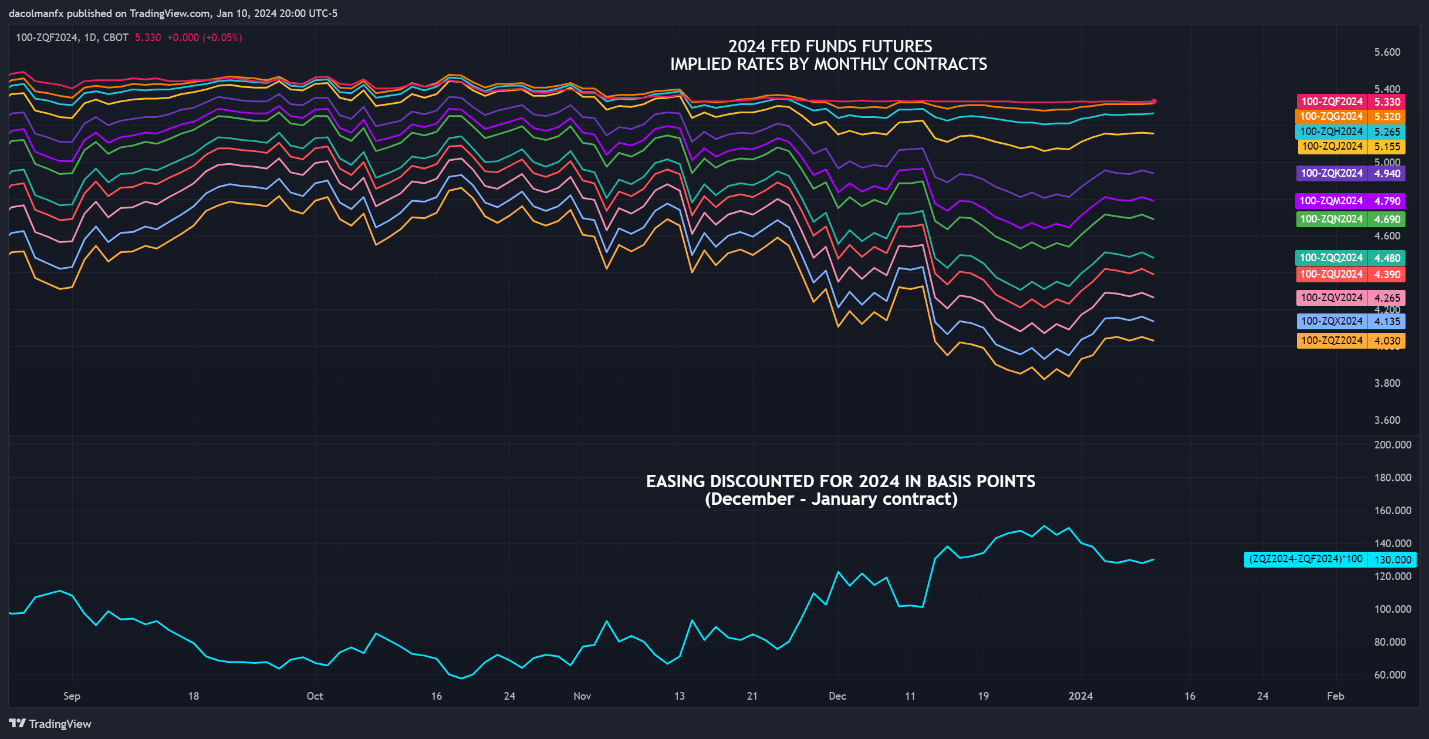Click the '2024' date on time axis
Image resolution: width=1429 pixels, height=739 pixels.
[x=1080, y=695]
